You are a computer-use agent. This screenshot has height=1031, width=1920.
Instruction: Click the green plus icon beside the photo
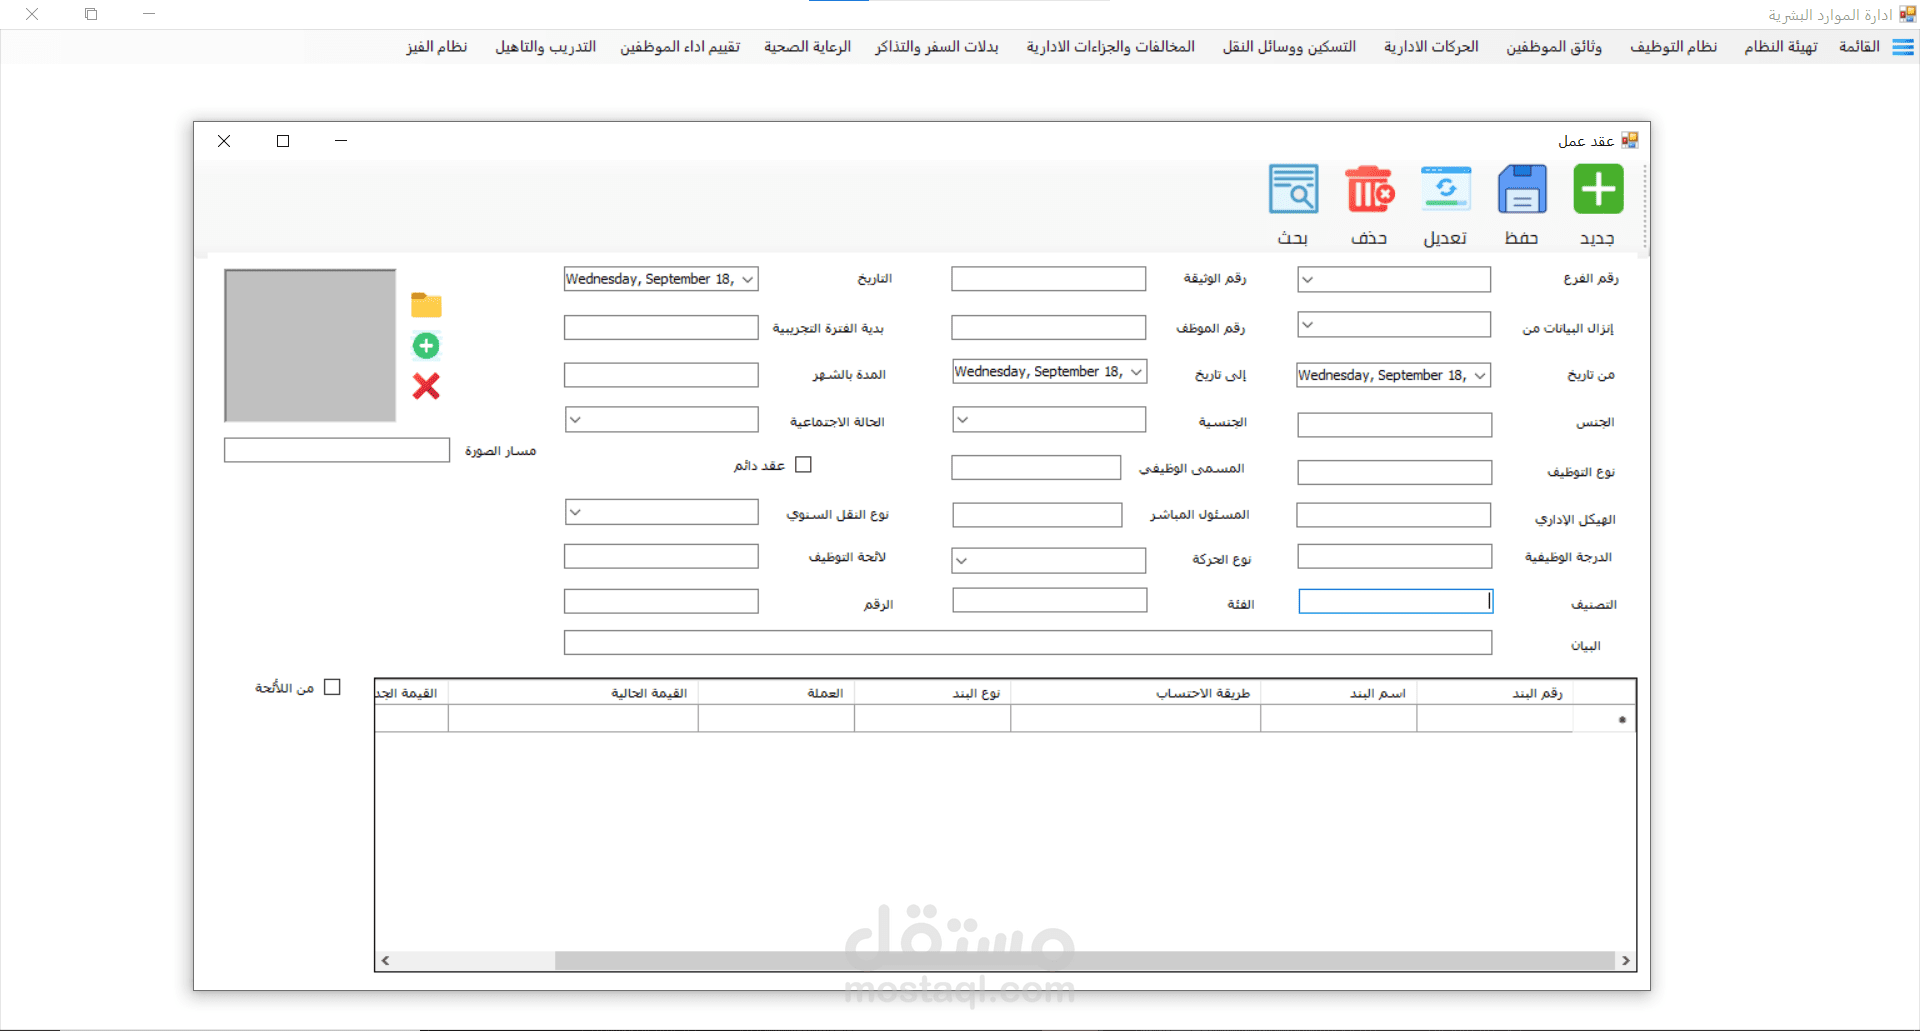tap(427, 345)
